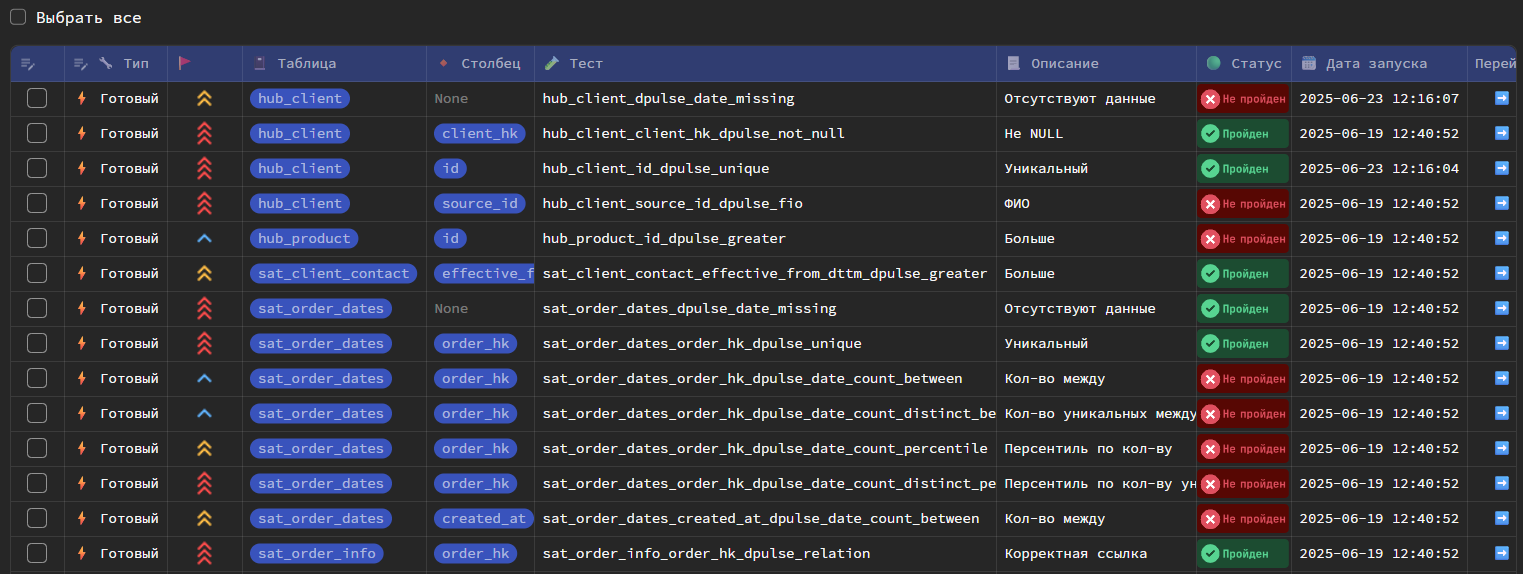The image size is (1523, 574).
Task: Click single blue chevron in hub_product_id_dpulse_greater row
Action: pyautogui.click(x=204, y=238)
